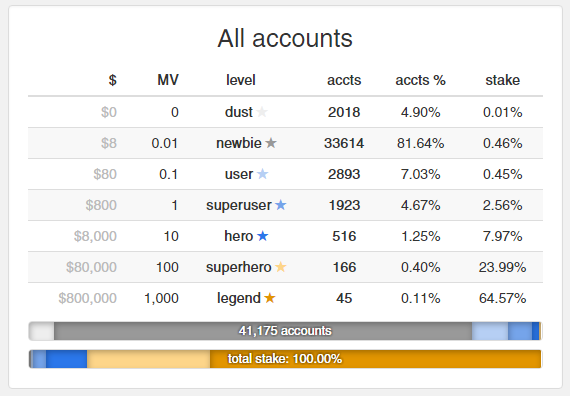Click the '$800' dollar value

(x=101, y=205)
